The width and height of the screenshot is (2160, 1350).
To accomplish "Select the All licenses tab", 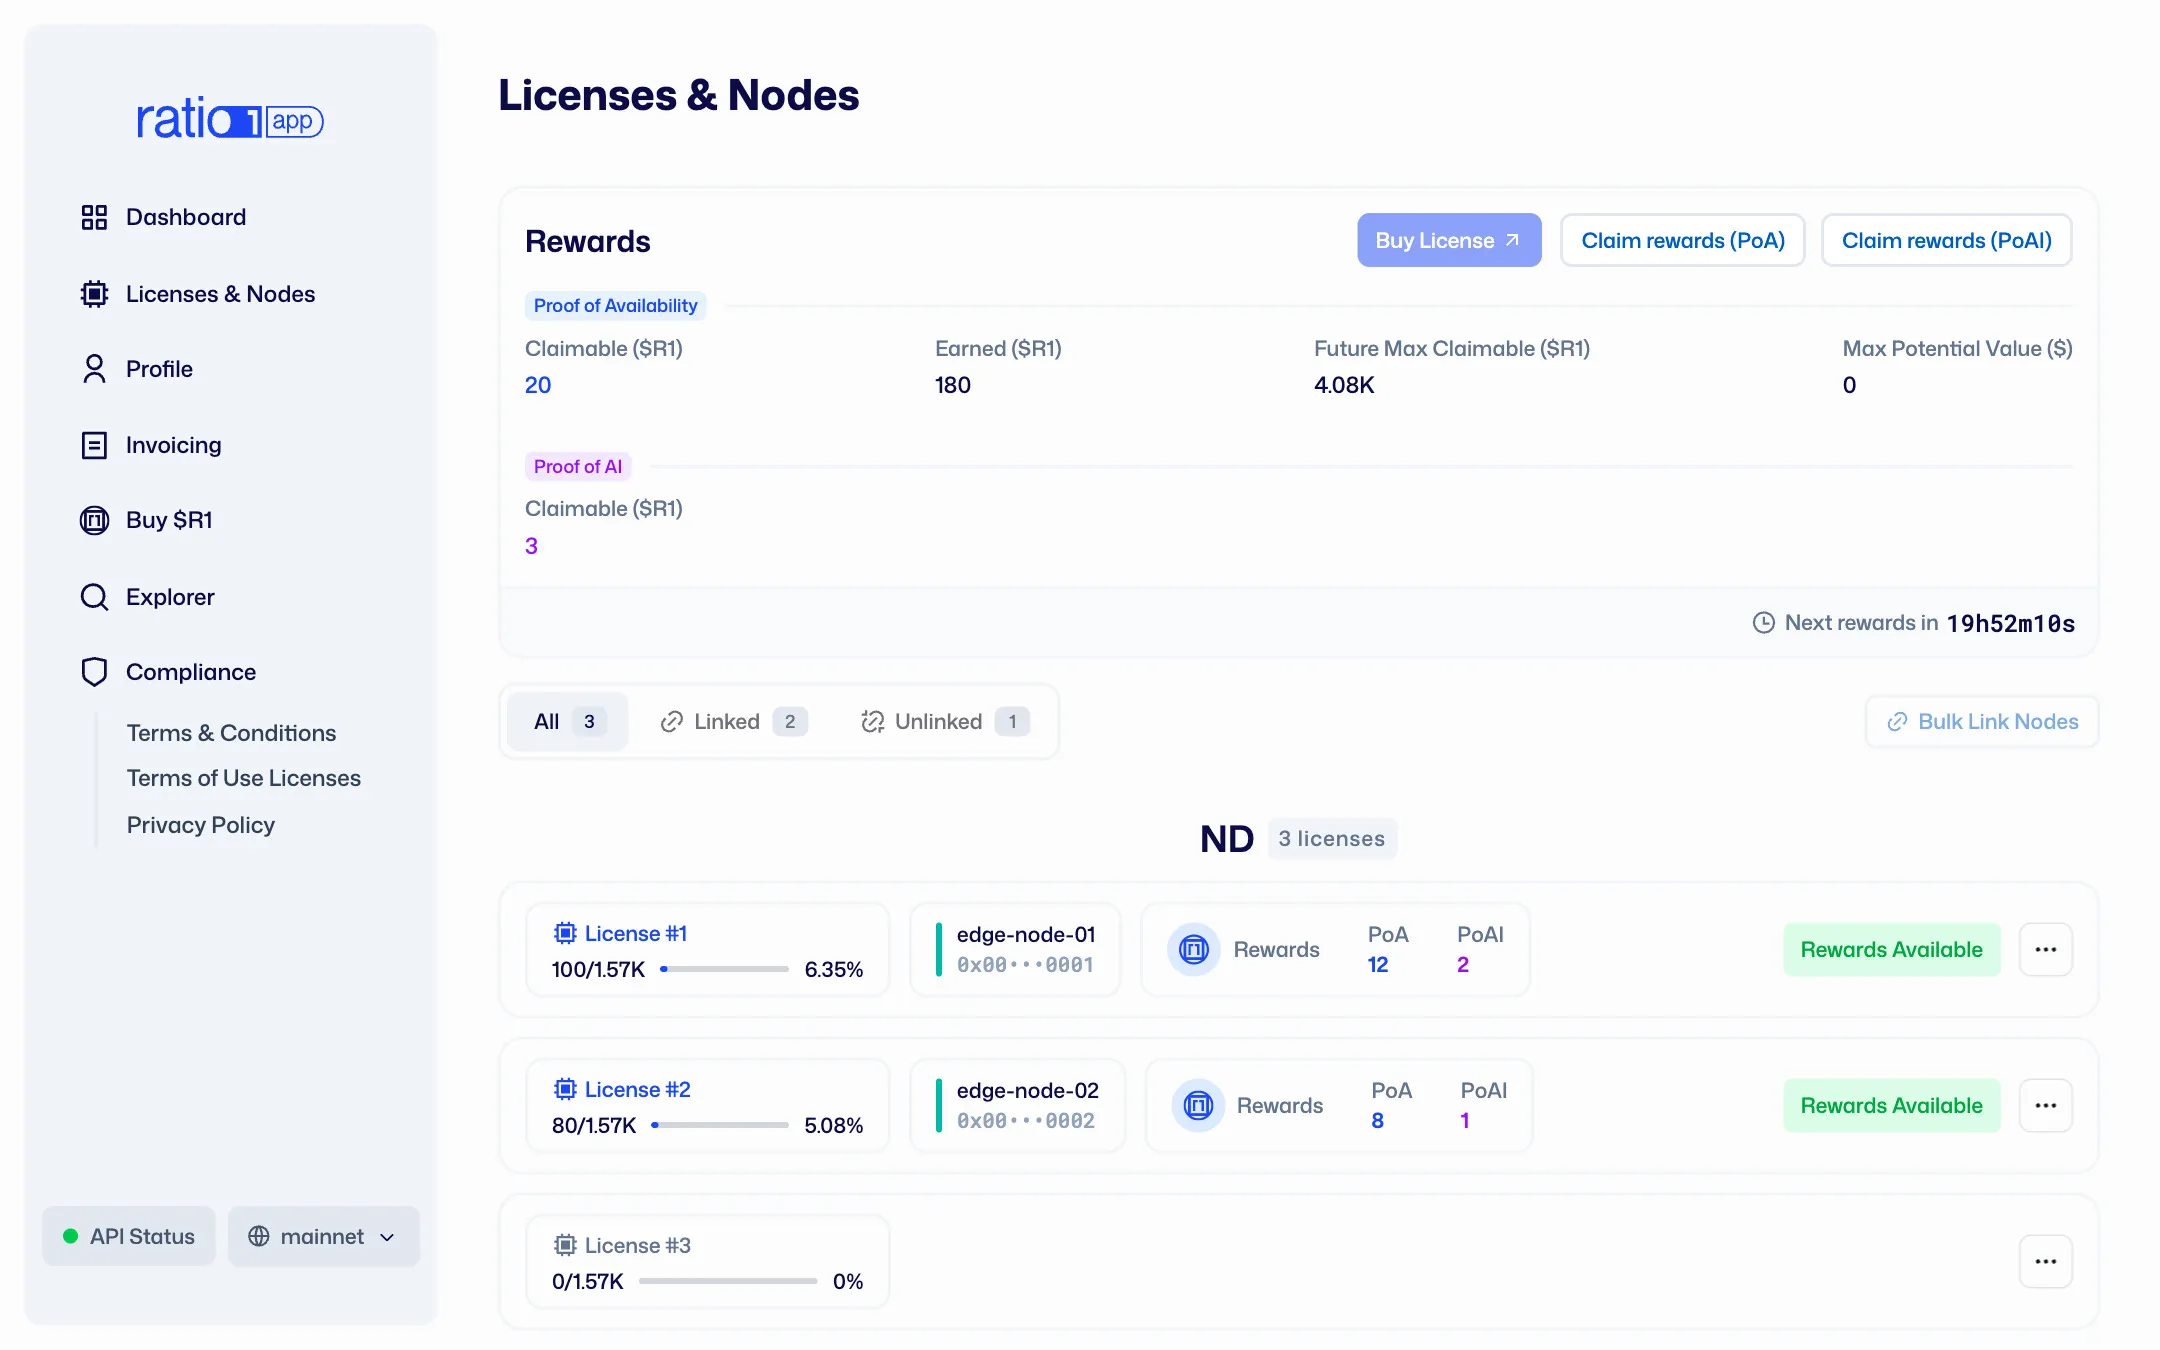I will pos(568,721).
